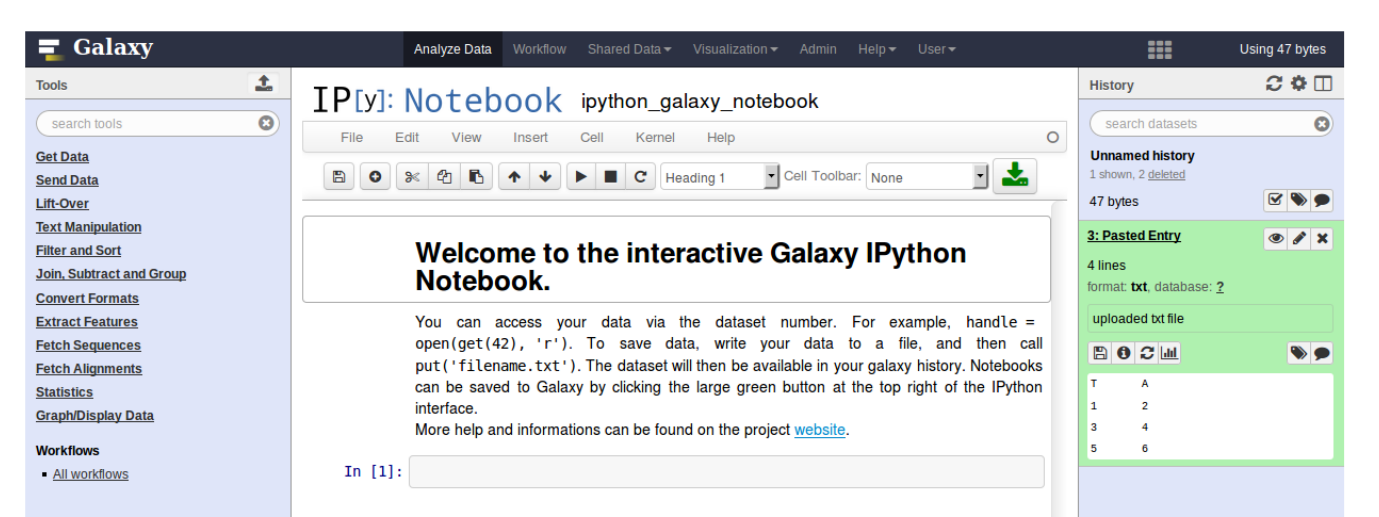
Task: Open the notebook Cell menu
Action: 592,138
